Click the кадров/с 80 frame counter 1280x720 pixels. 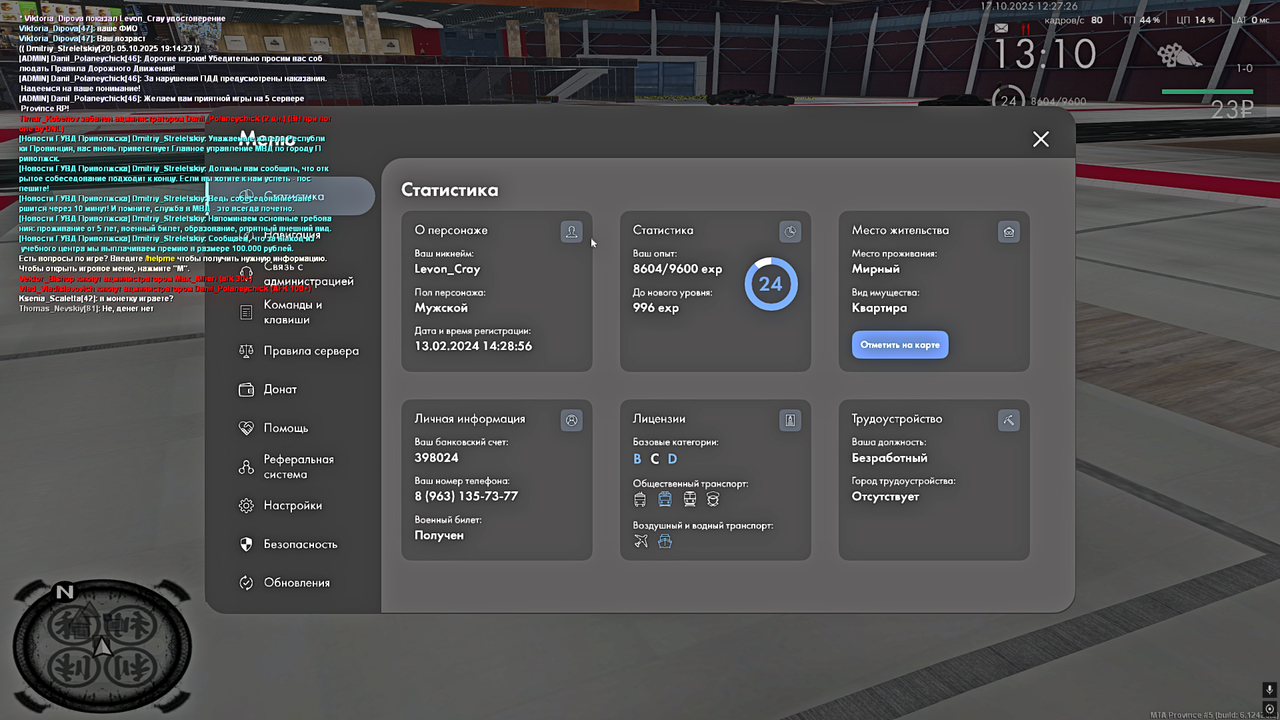pos(1073,20)
